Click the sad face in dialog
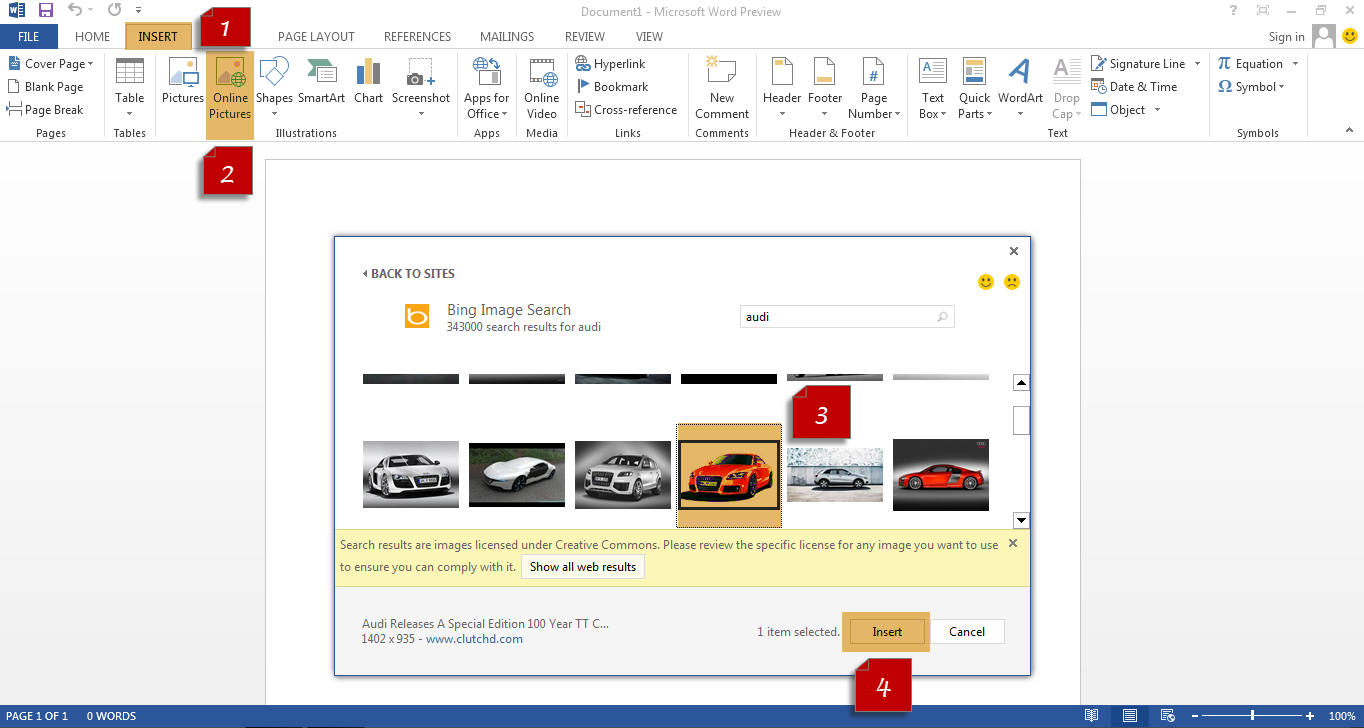The height and width of the screenshot is (728, 1364). pos(1012,282)
